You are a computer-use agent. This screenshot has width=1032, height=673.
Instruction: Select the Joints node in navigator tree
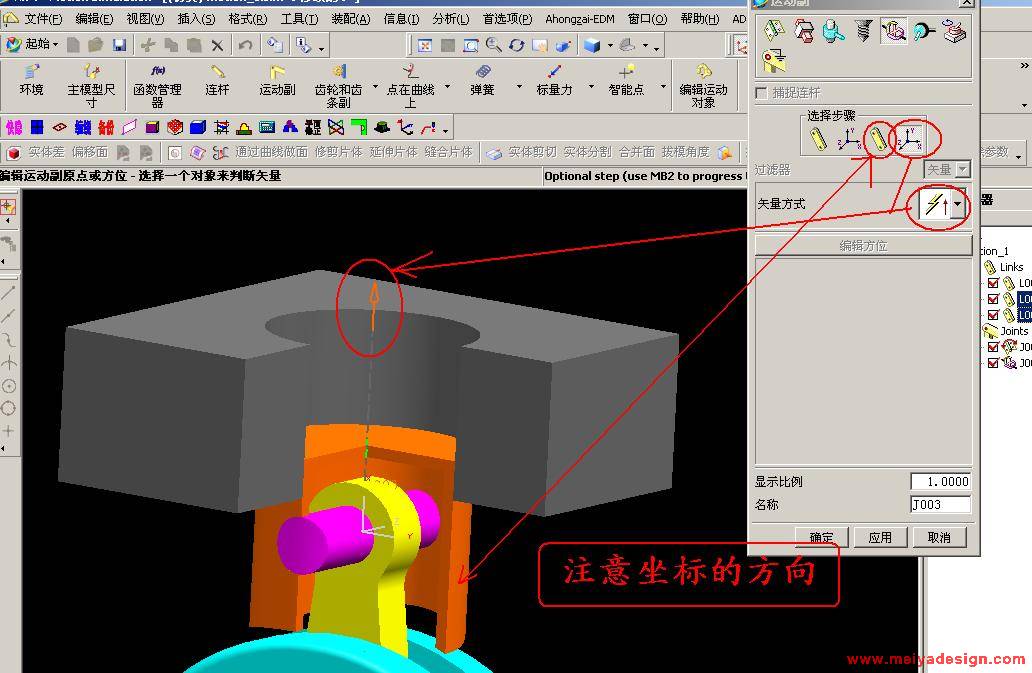coord(1014,331)
